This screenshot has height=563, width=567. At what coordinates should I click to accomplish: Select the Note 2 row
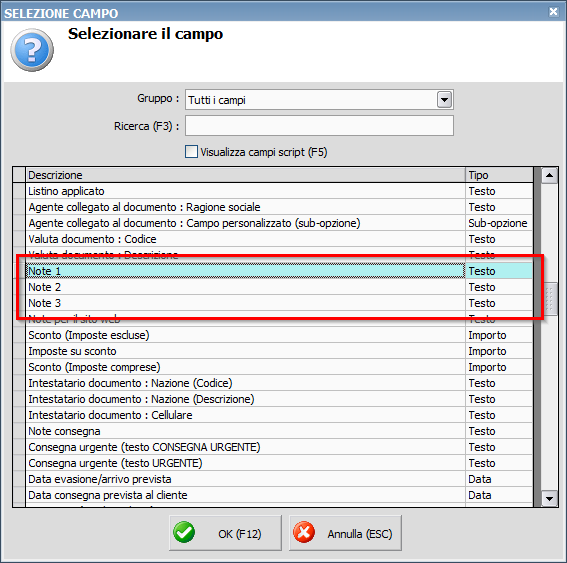coord(279,287)
